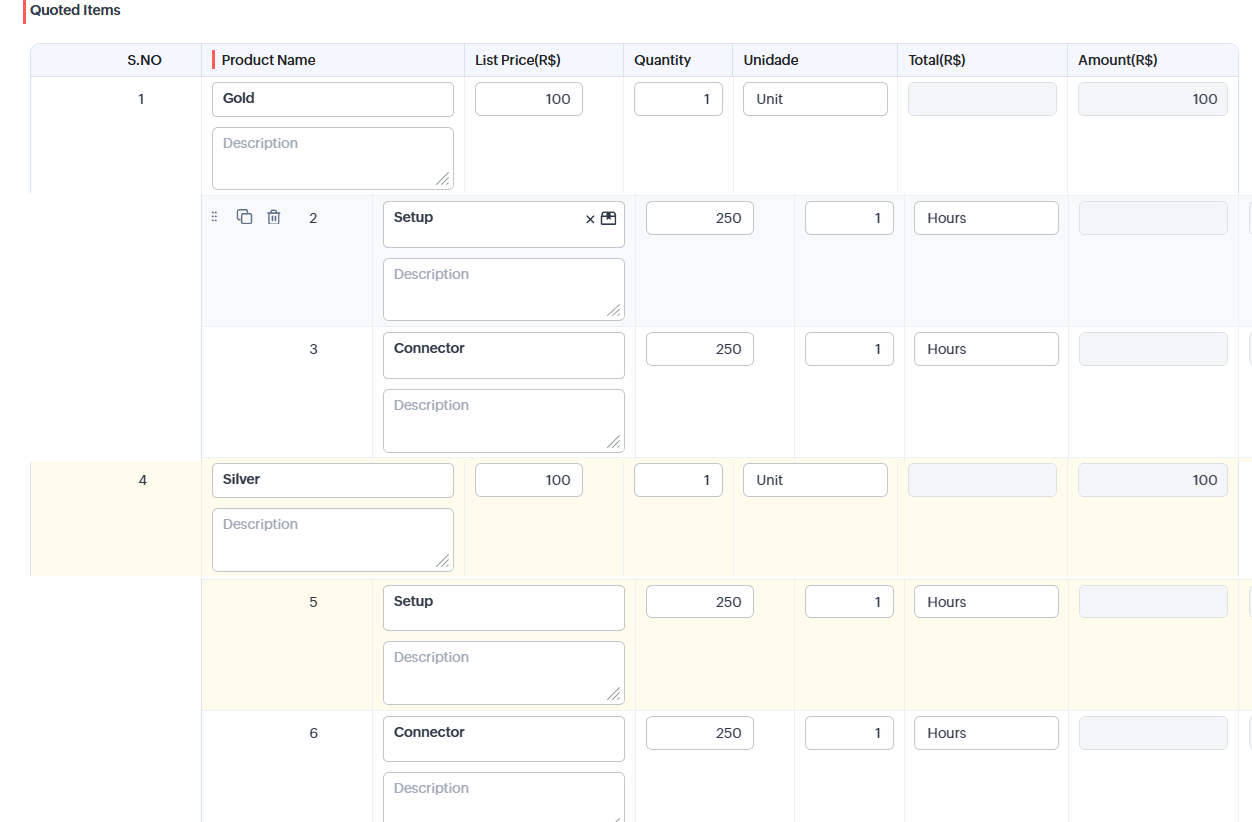Click the Hours unit field in row 2
The image size is (1252, 822).
coord(986,218)
